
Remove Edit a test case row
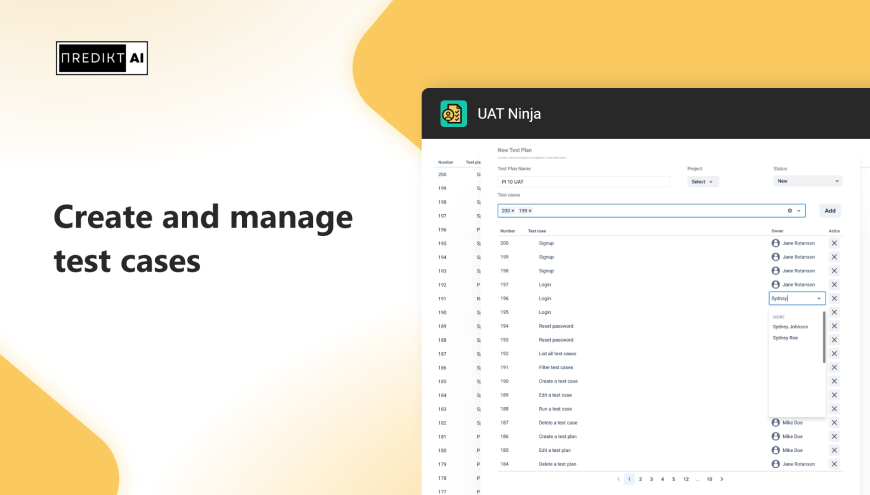(x=834, y=395)
